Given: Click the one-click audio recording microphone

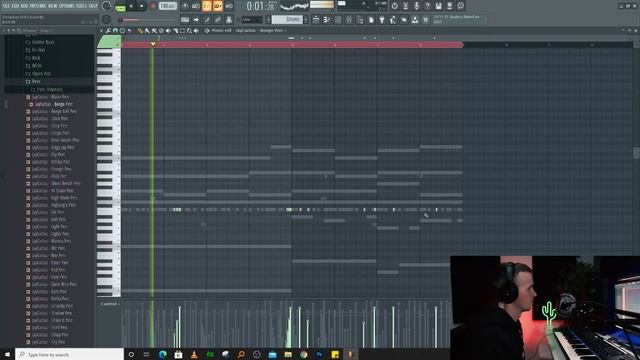Looking at the screenshot, I should click(x=416, y=6).
